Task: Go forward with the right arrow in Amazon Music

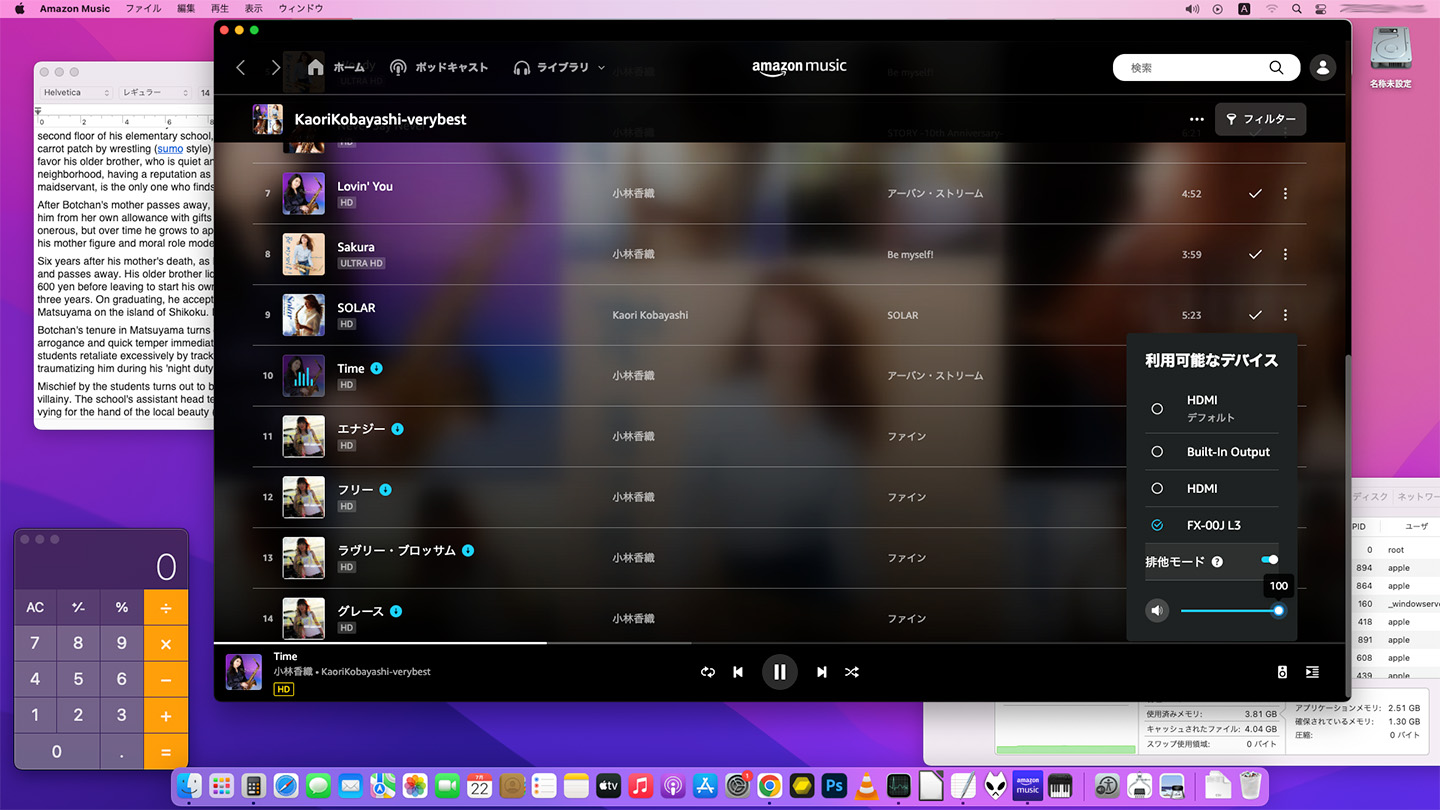Action: (276, 67)
